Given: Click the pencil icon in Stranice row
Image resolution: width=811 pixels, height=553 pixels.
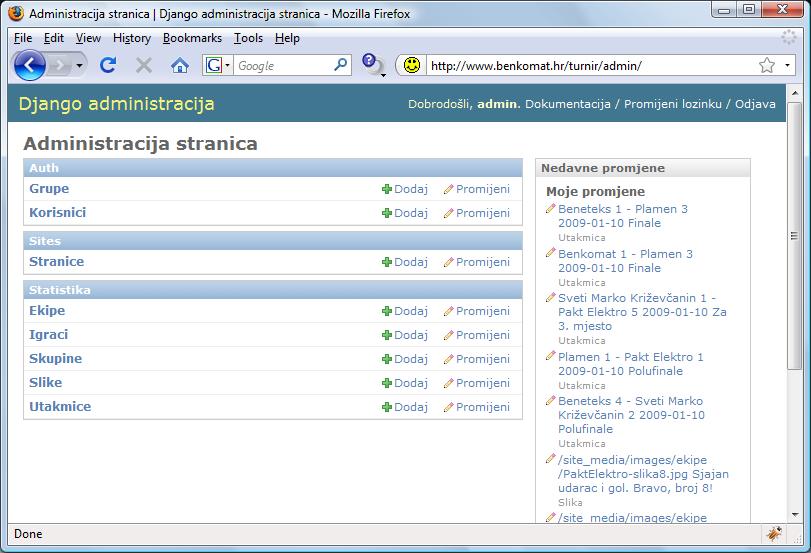Looking at the screenshot, I should [x=448, y=262].
